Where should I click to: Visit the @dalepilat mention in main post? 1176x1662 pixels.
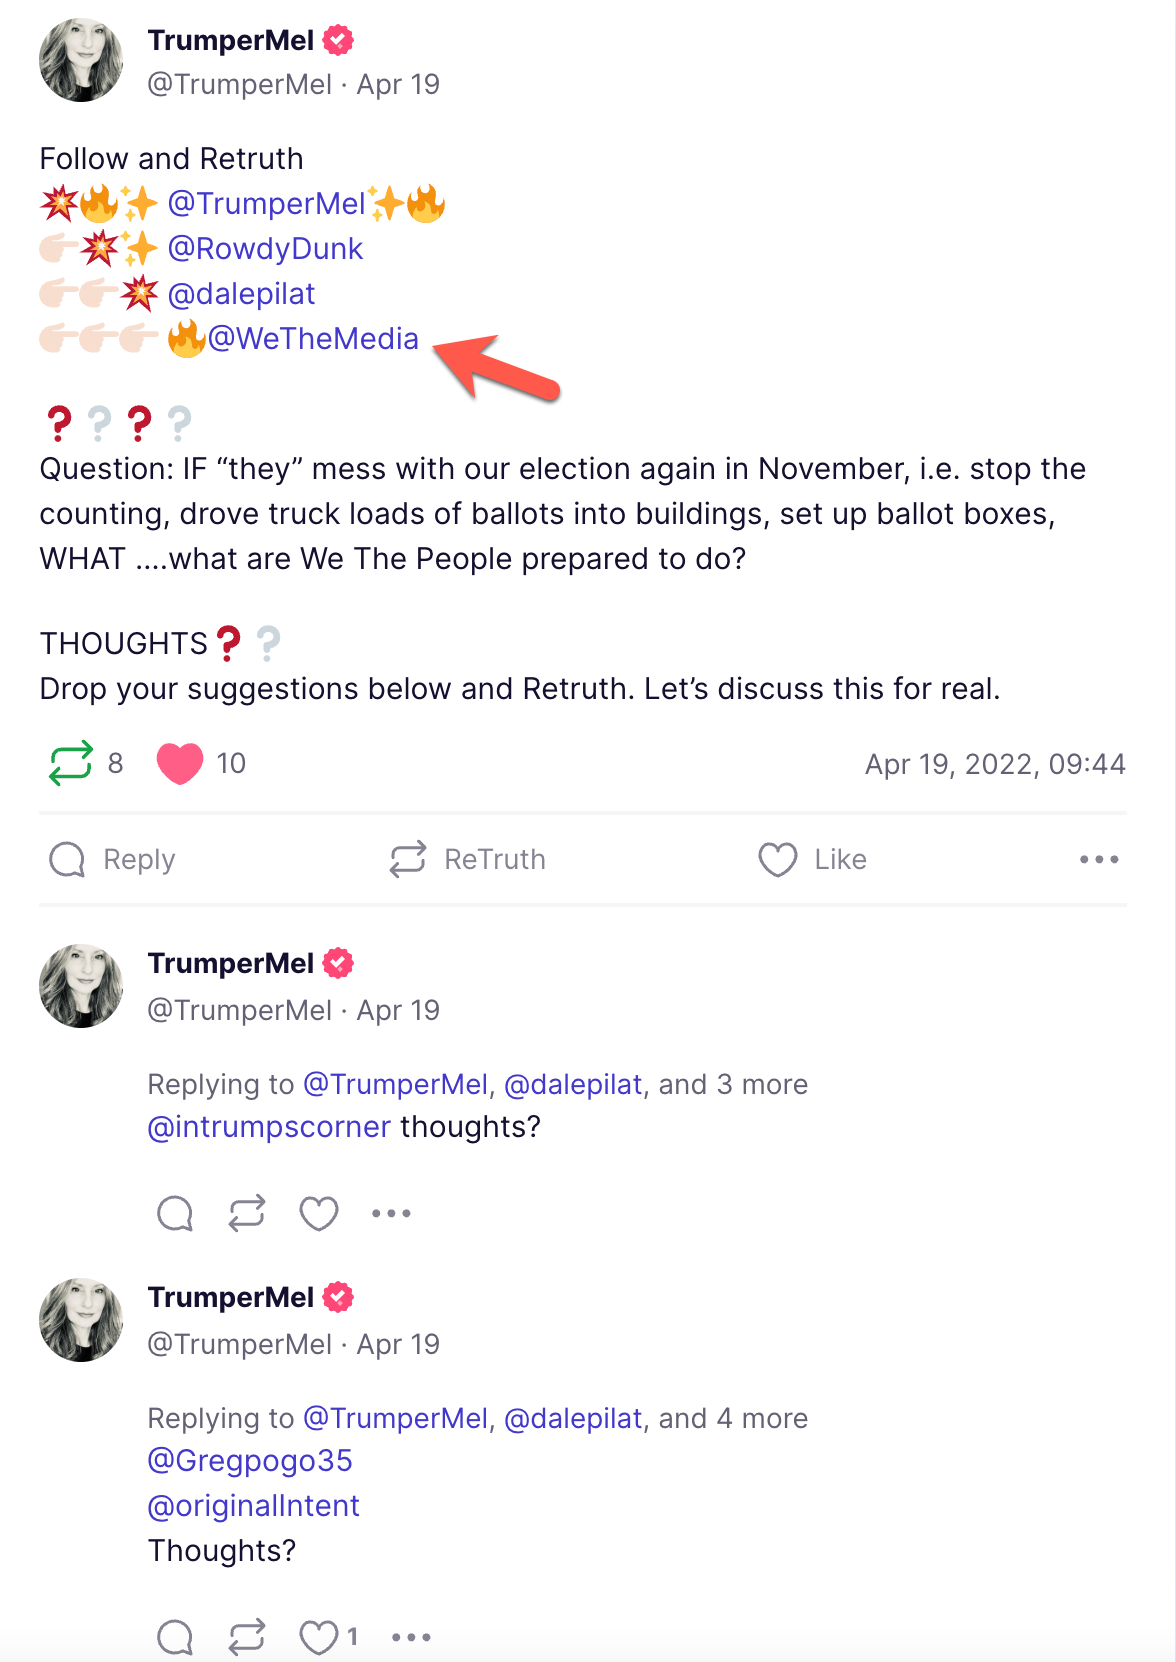(x=241, y=294)
